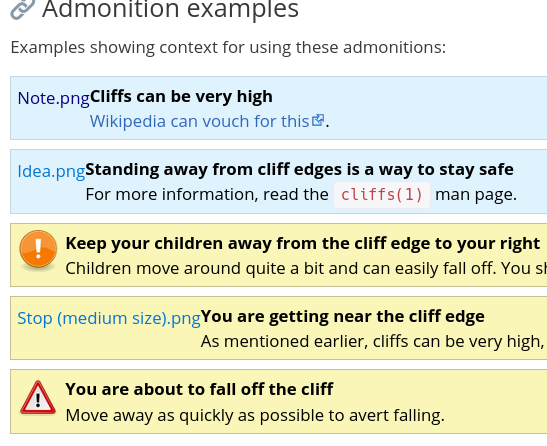Click the red triangle warning icon
The height and width of the screenshot is (446, 547).
pos(38,397)
